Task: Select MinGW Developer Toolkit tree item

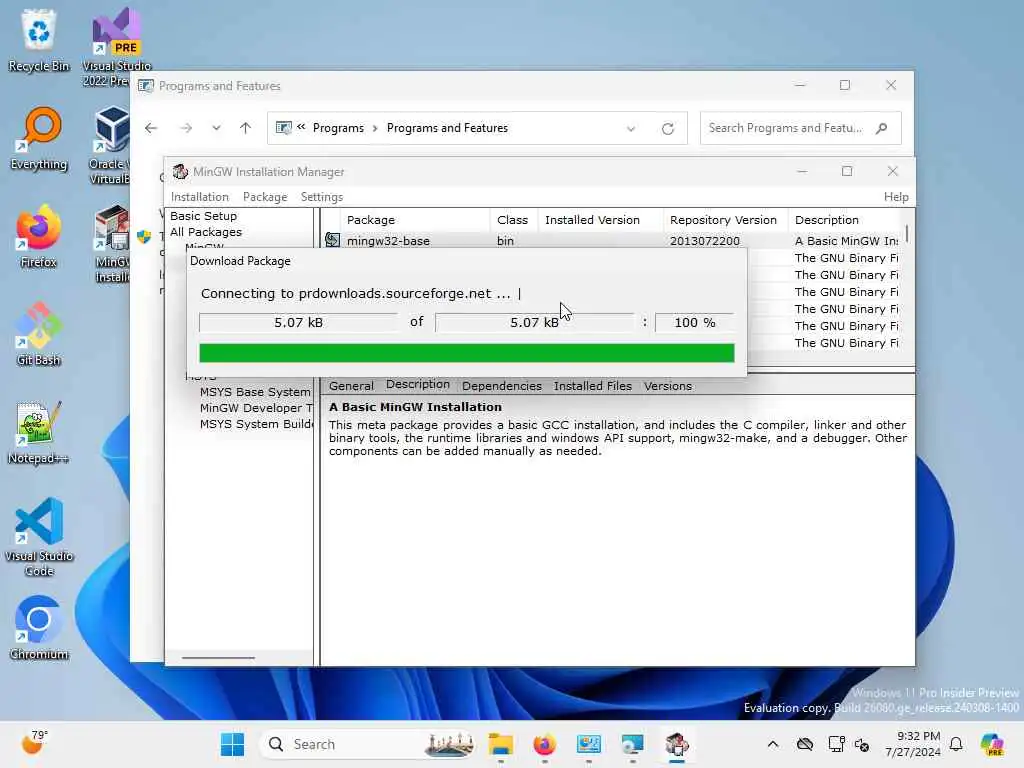Action: click(x=256, y=408)
